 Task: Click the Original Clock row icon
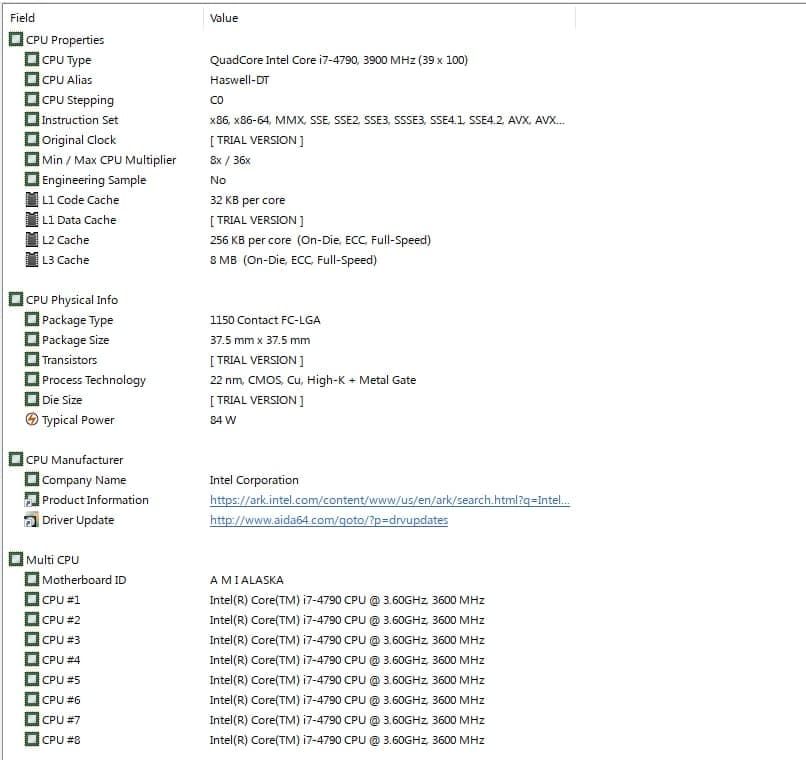32,139
